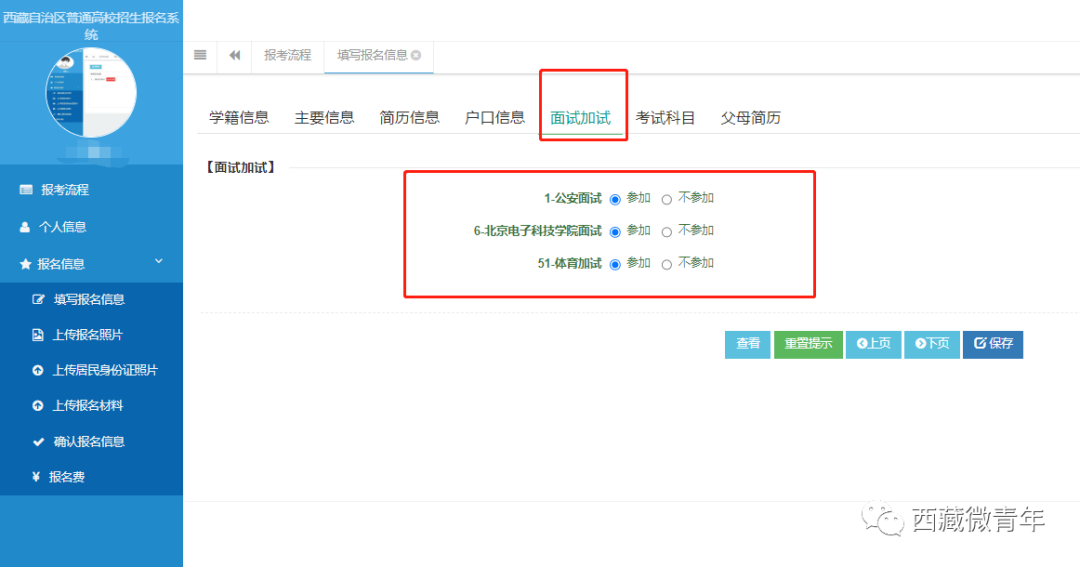Switch to the 考试科目 tab

665,118
